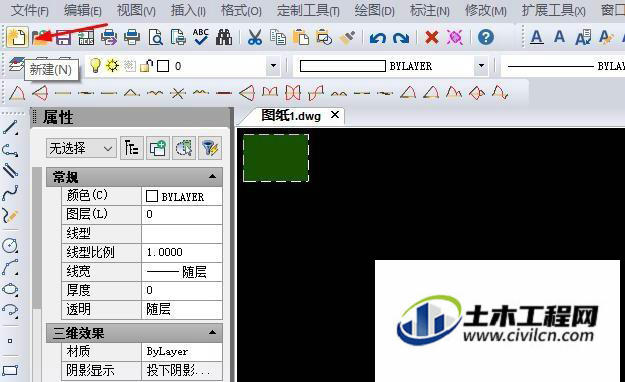Open the 扩展工具(X) menu
The width and height of the screenshot is (625, 382).
click(554, 10)
